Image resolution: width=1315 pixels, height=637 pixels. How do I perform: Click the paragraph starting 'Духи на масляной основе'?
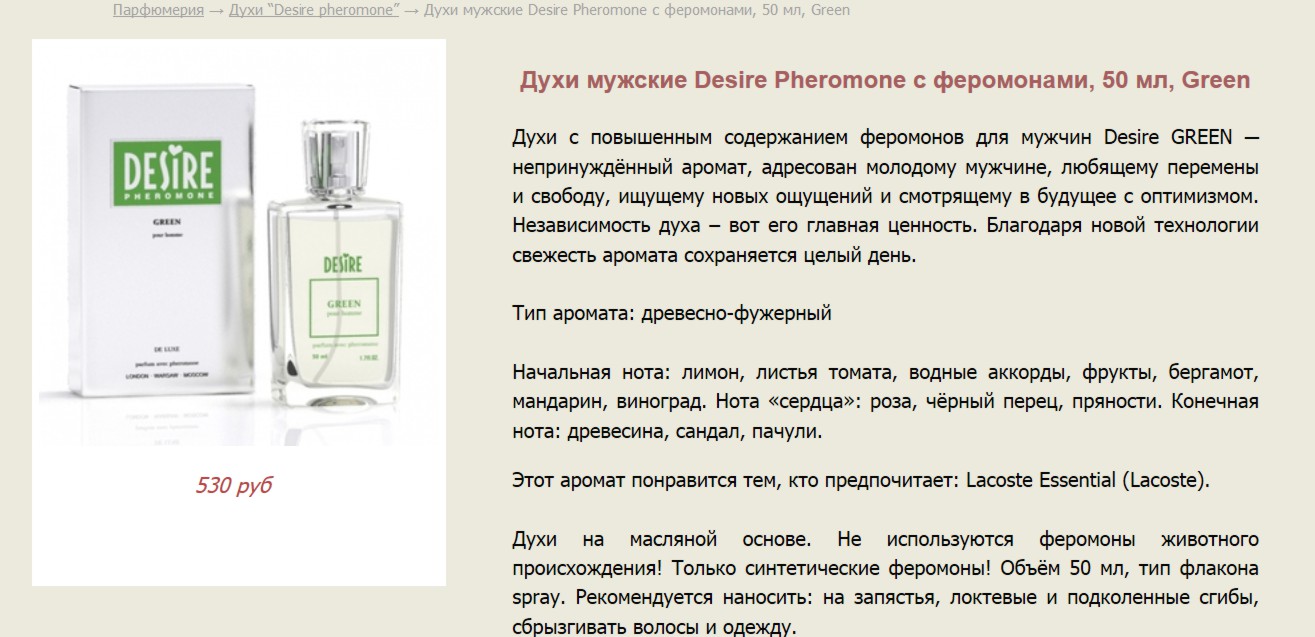coord(885,584)
